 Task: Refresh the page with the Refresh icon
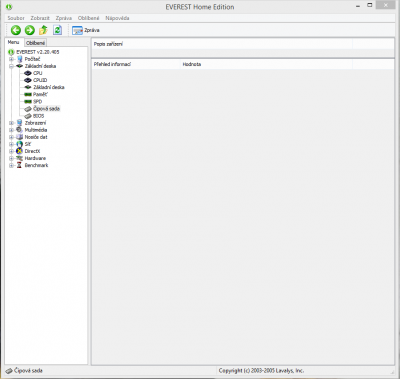coord(57,30)
